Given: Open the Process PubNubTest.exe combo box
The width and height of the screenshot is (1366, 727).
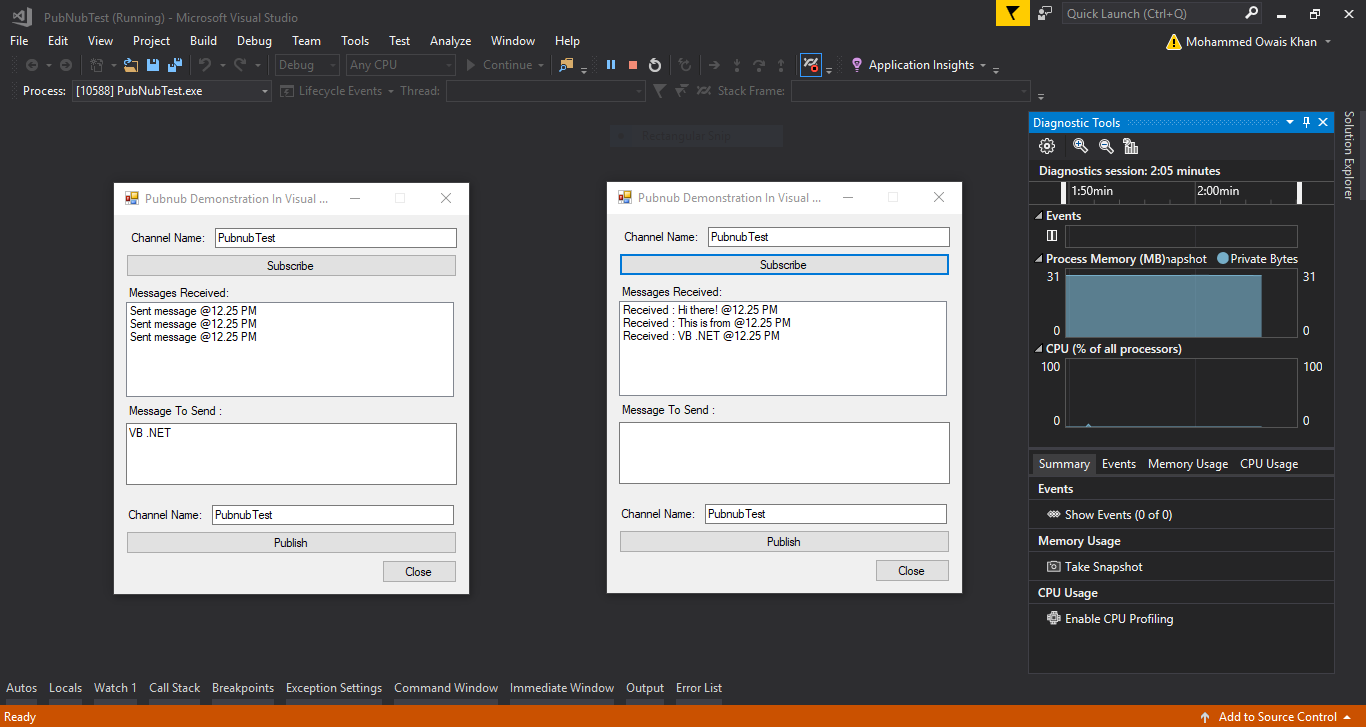Looking at the screenshot, I should coord(172,91).
